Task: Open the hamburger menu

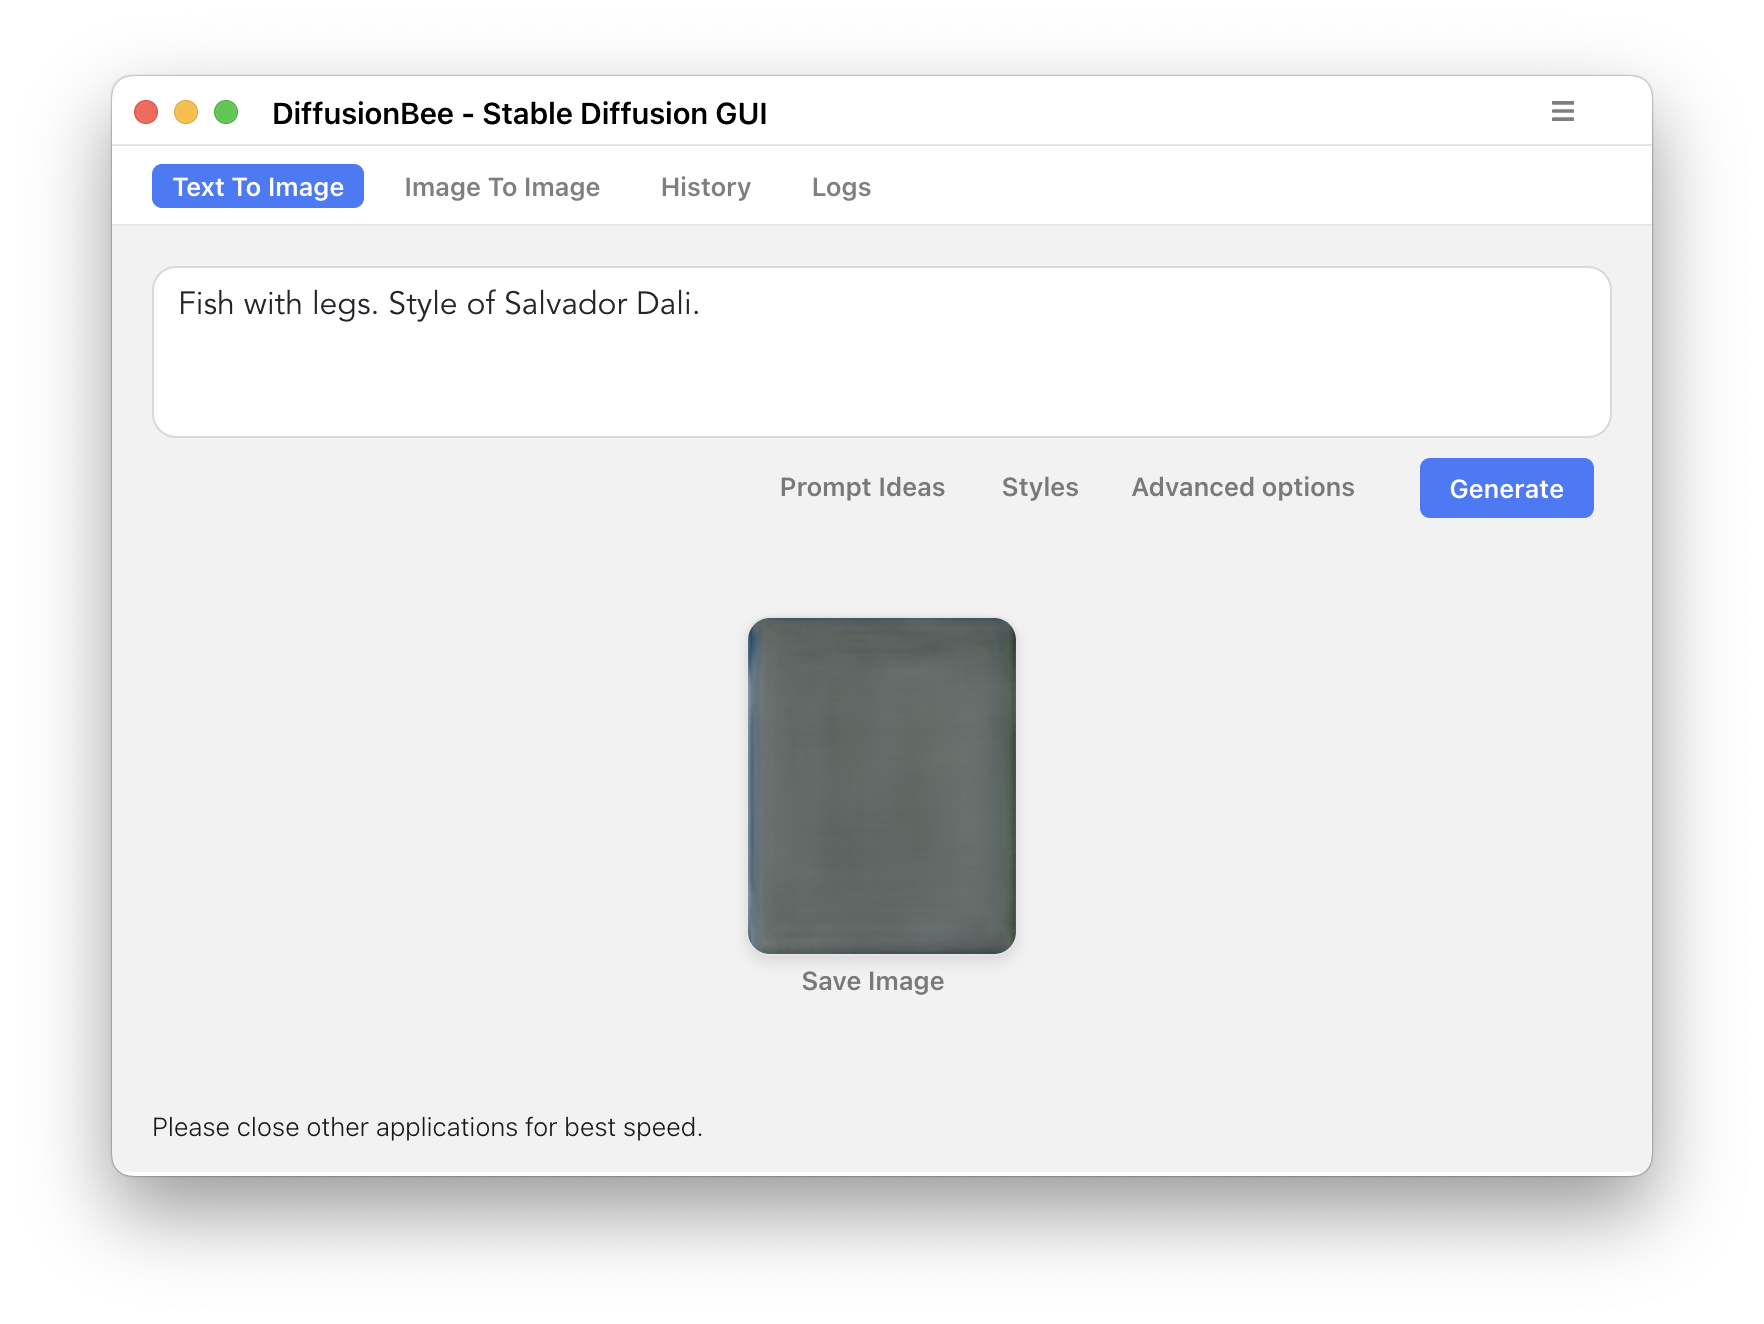Action: tap(1563, 111)
